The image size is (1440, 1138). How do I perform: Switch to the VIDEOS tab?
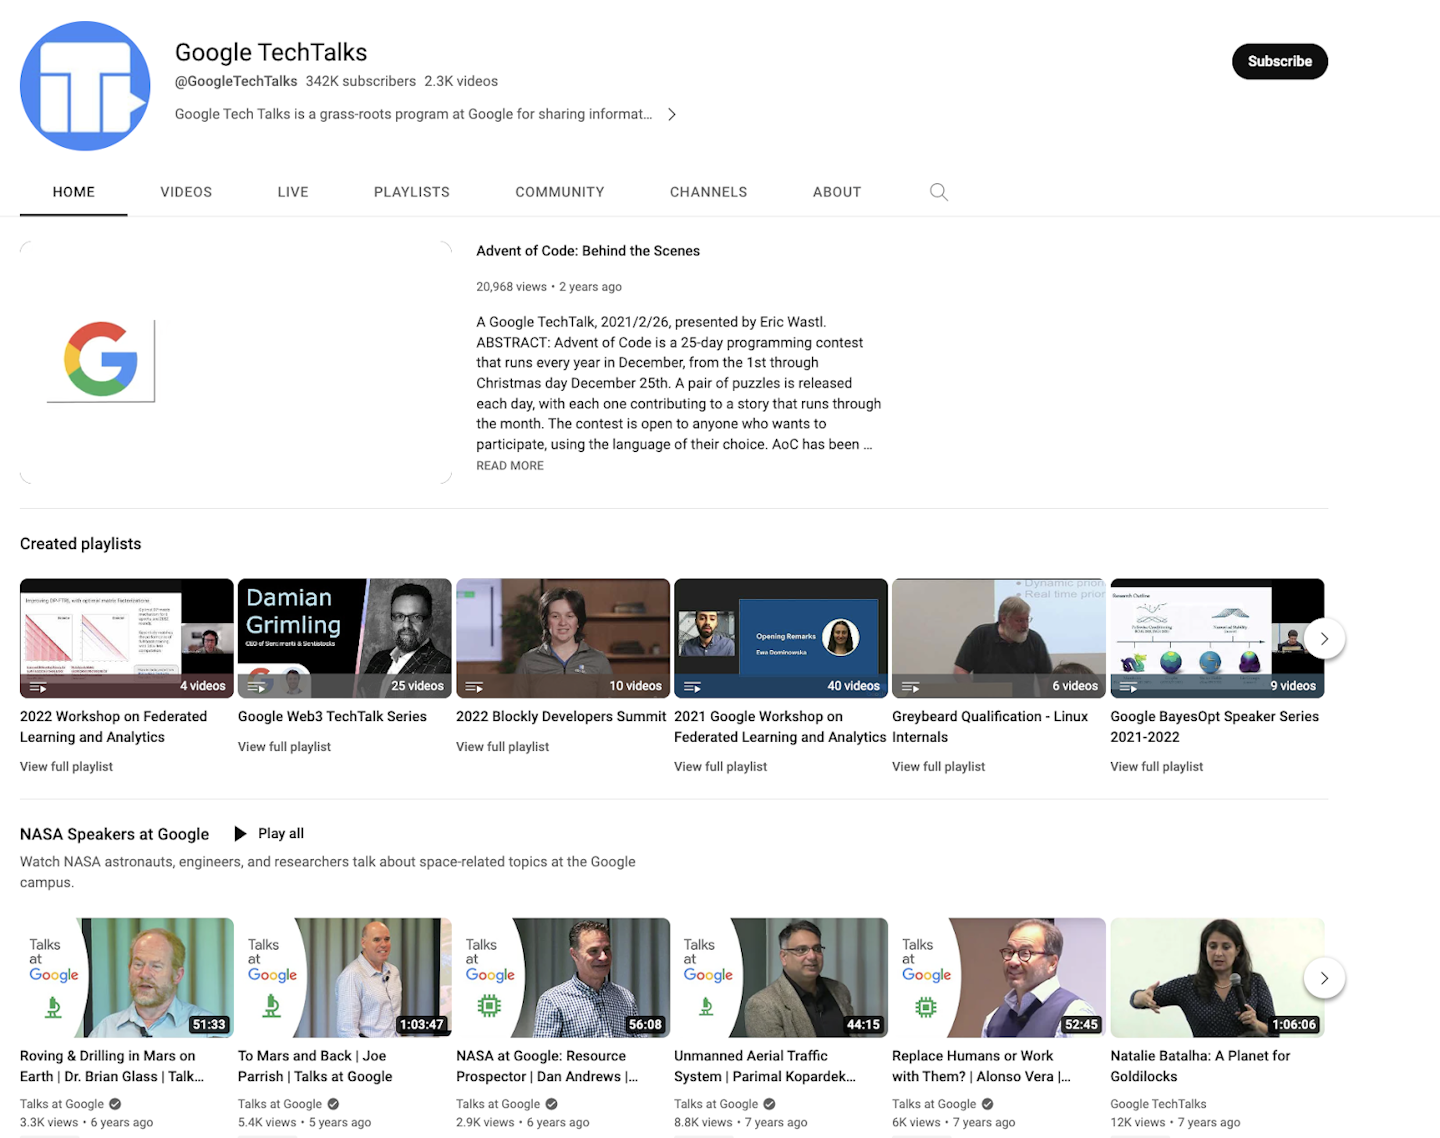[186, 192]
